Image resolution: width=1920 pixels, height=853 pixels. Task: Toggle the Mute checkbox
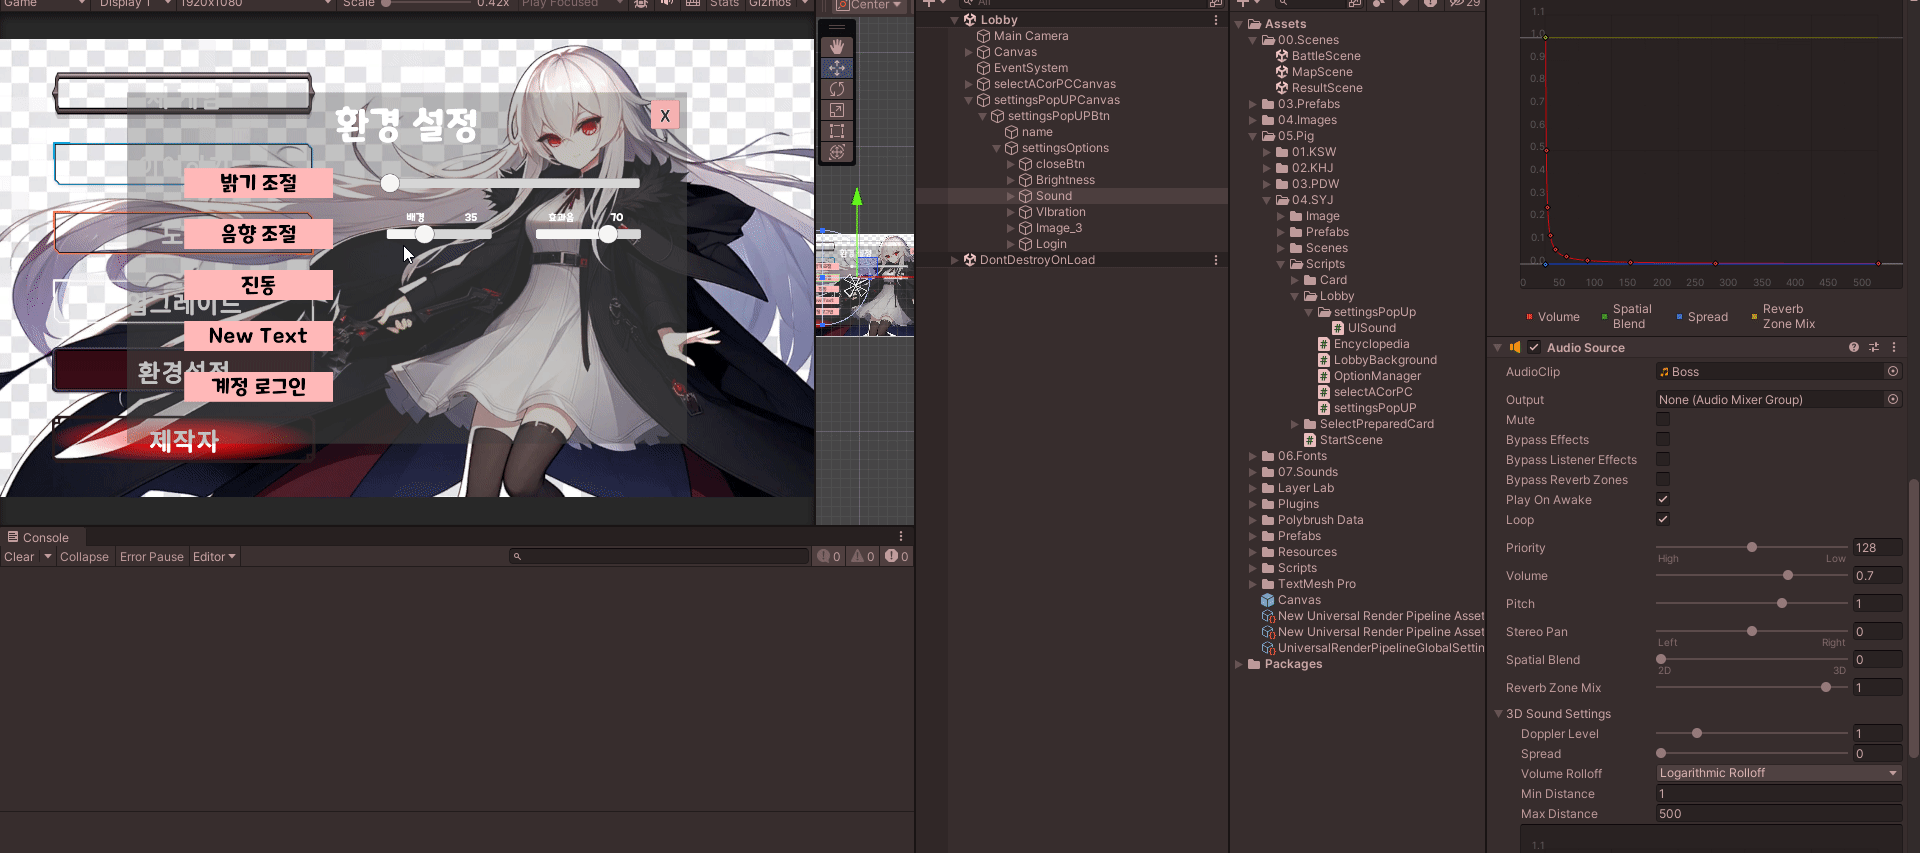1663,420
